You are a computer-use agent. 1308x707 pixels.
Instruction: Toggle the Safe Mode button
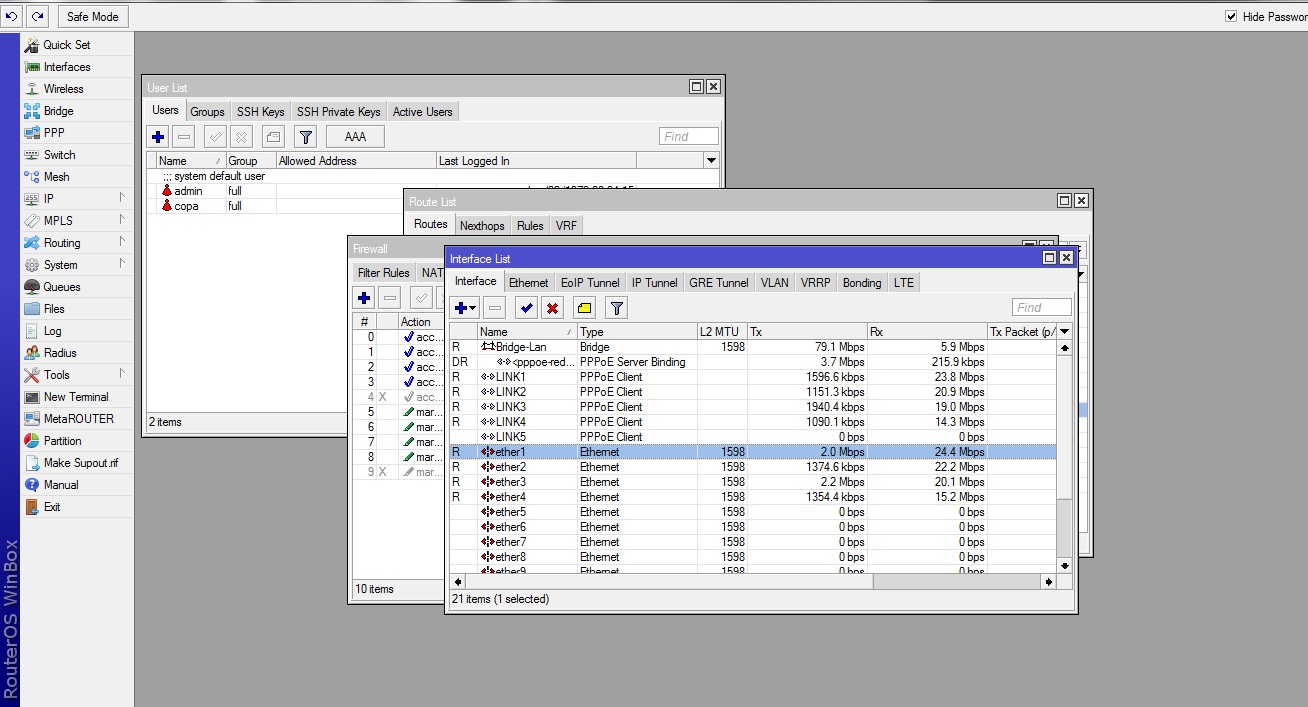(x=93, y=16)
